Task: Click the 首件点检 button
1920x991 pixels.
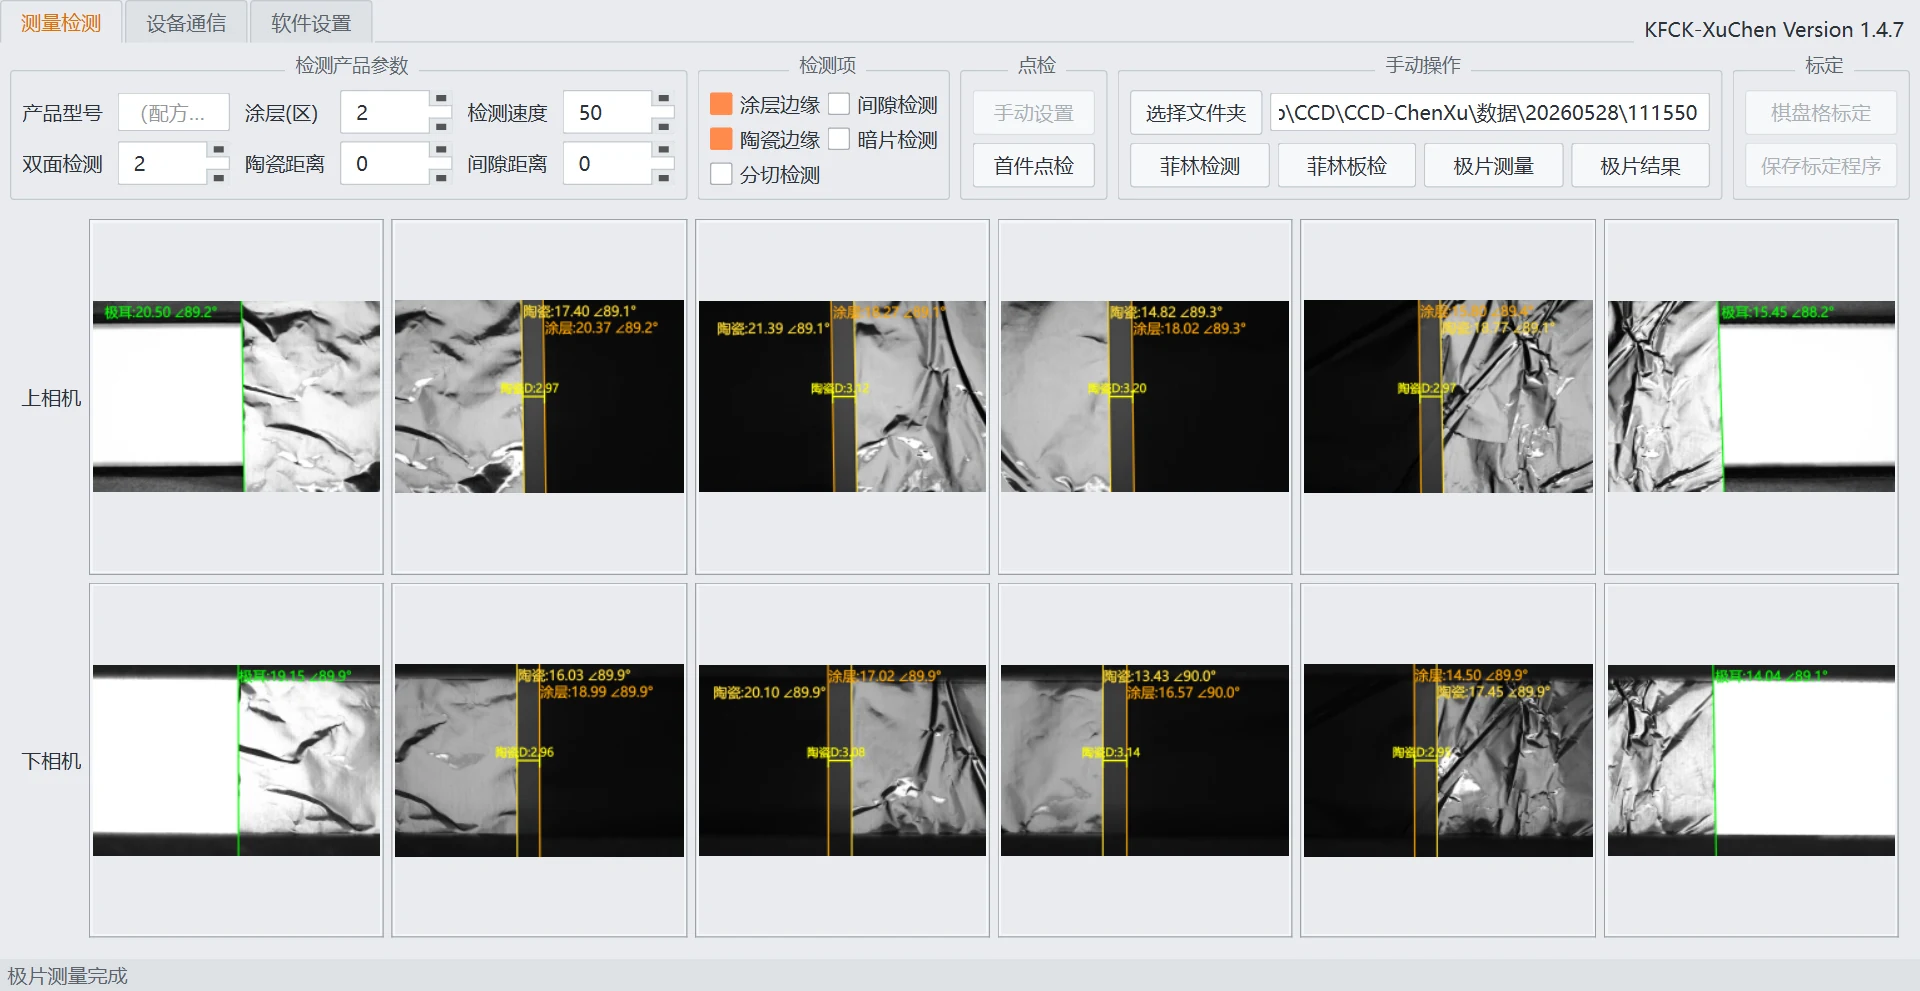Action: click(x=1033, y=165)
